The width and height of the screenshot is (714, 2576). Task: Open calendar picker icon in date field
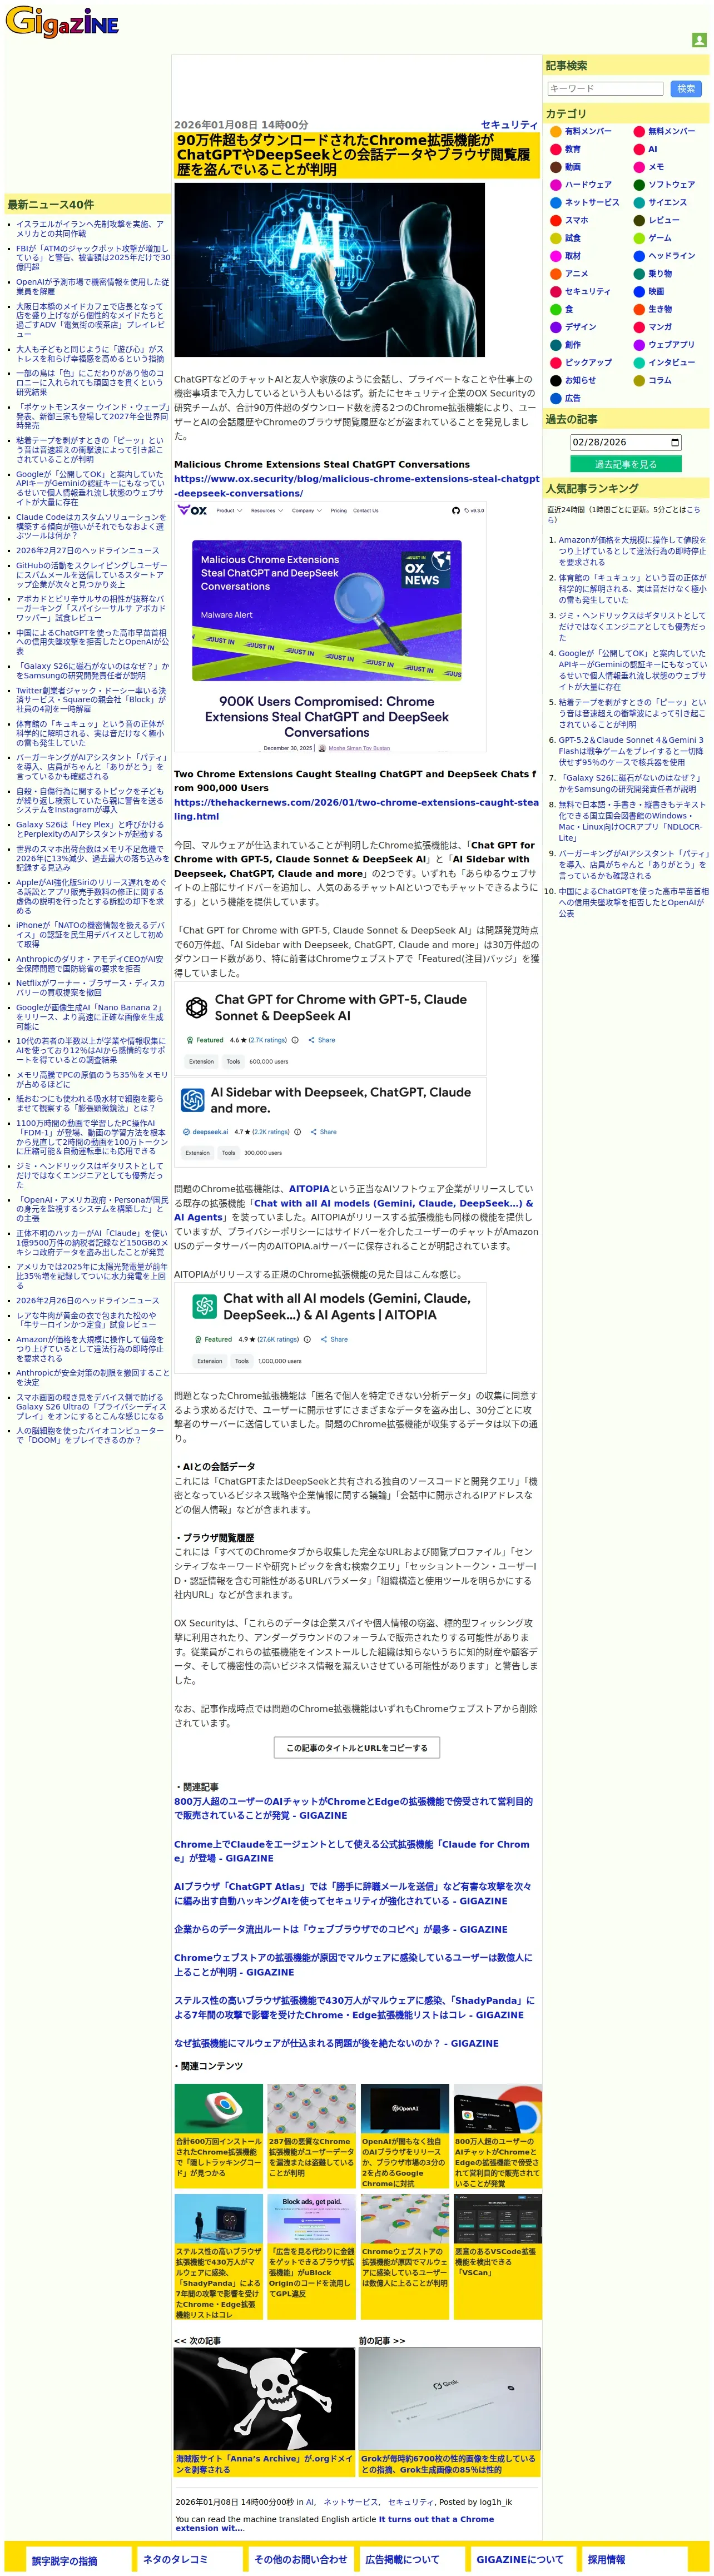click(x=675, y=442)
